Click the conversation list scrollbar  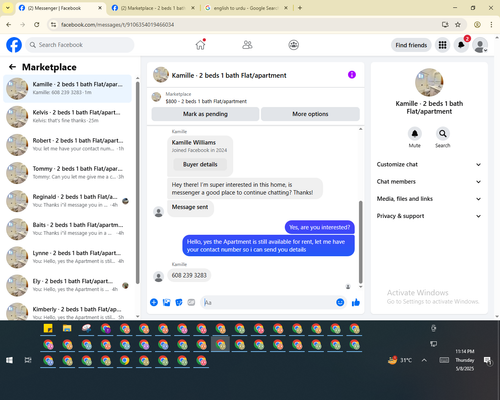point(138,182)
